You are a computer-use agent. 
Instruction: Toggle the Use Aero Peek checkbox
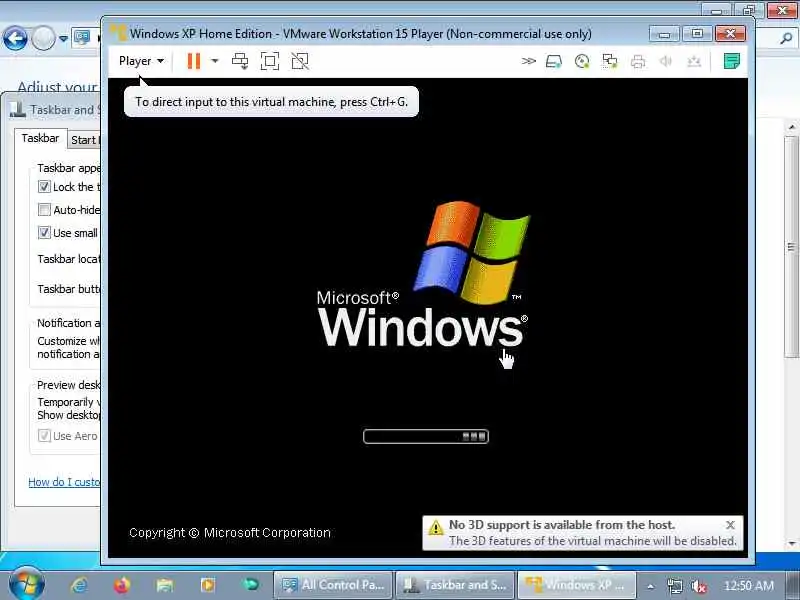[x=44, y=436]
